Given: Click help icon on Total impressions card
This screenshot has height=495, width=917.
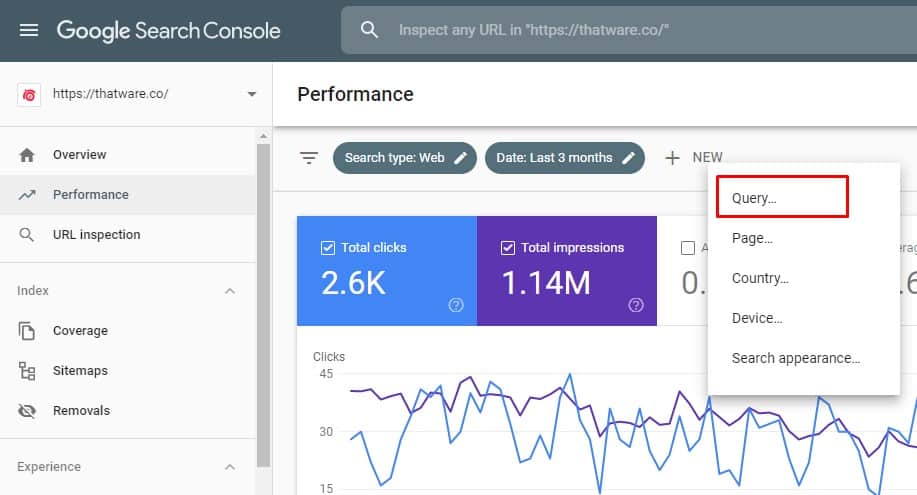Looking at the screenshot, I should 636,305.
